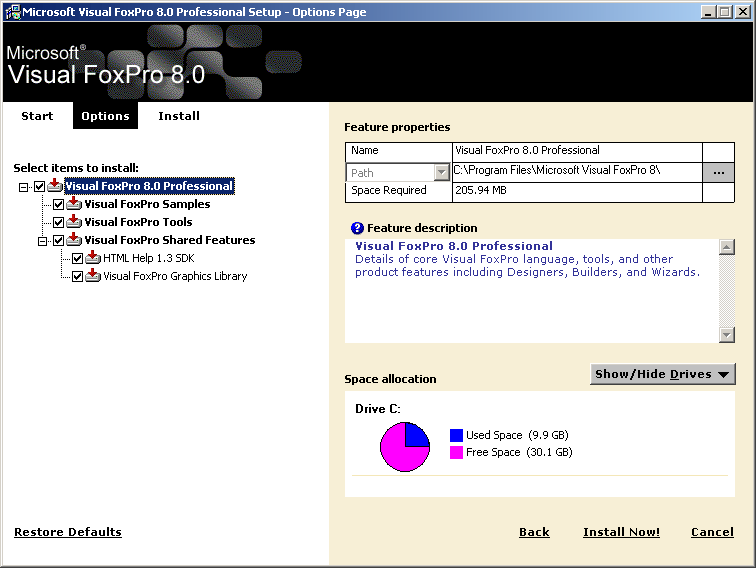This screenshot has height=568, width=756.
Task: Open the Show/Hide Drives dropdown
Action: coord(662,374)
